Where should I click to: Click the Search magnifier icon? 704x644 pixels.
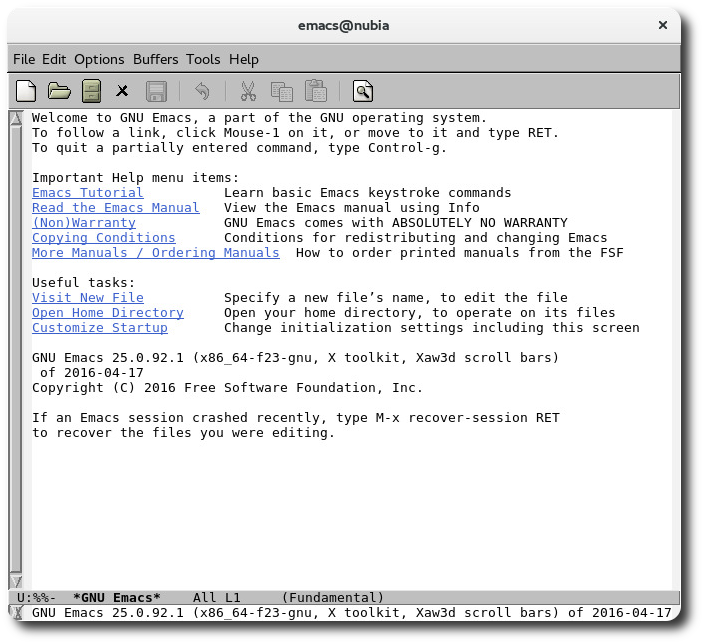[x=362, y=92]
